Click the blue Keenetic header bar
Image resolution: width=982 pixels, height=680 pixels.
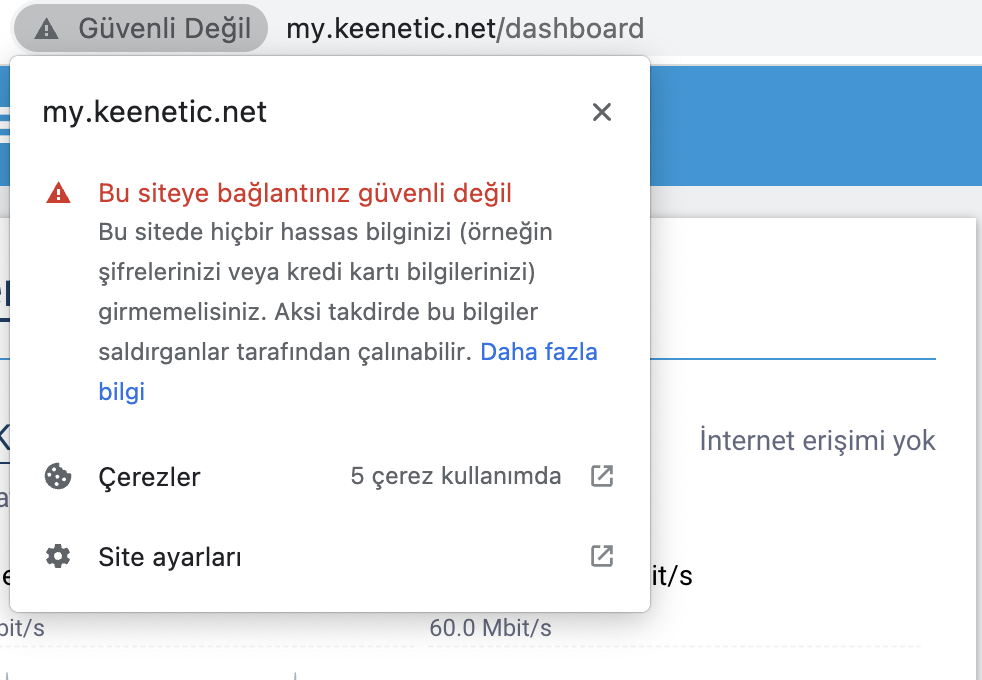coord(815,125)
